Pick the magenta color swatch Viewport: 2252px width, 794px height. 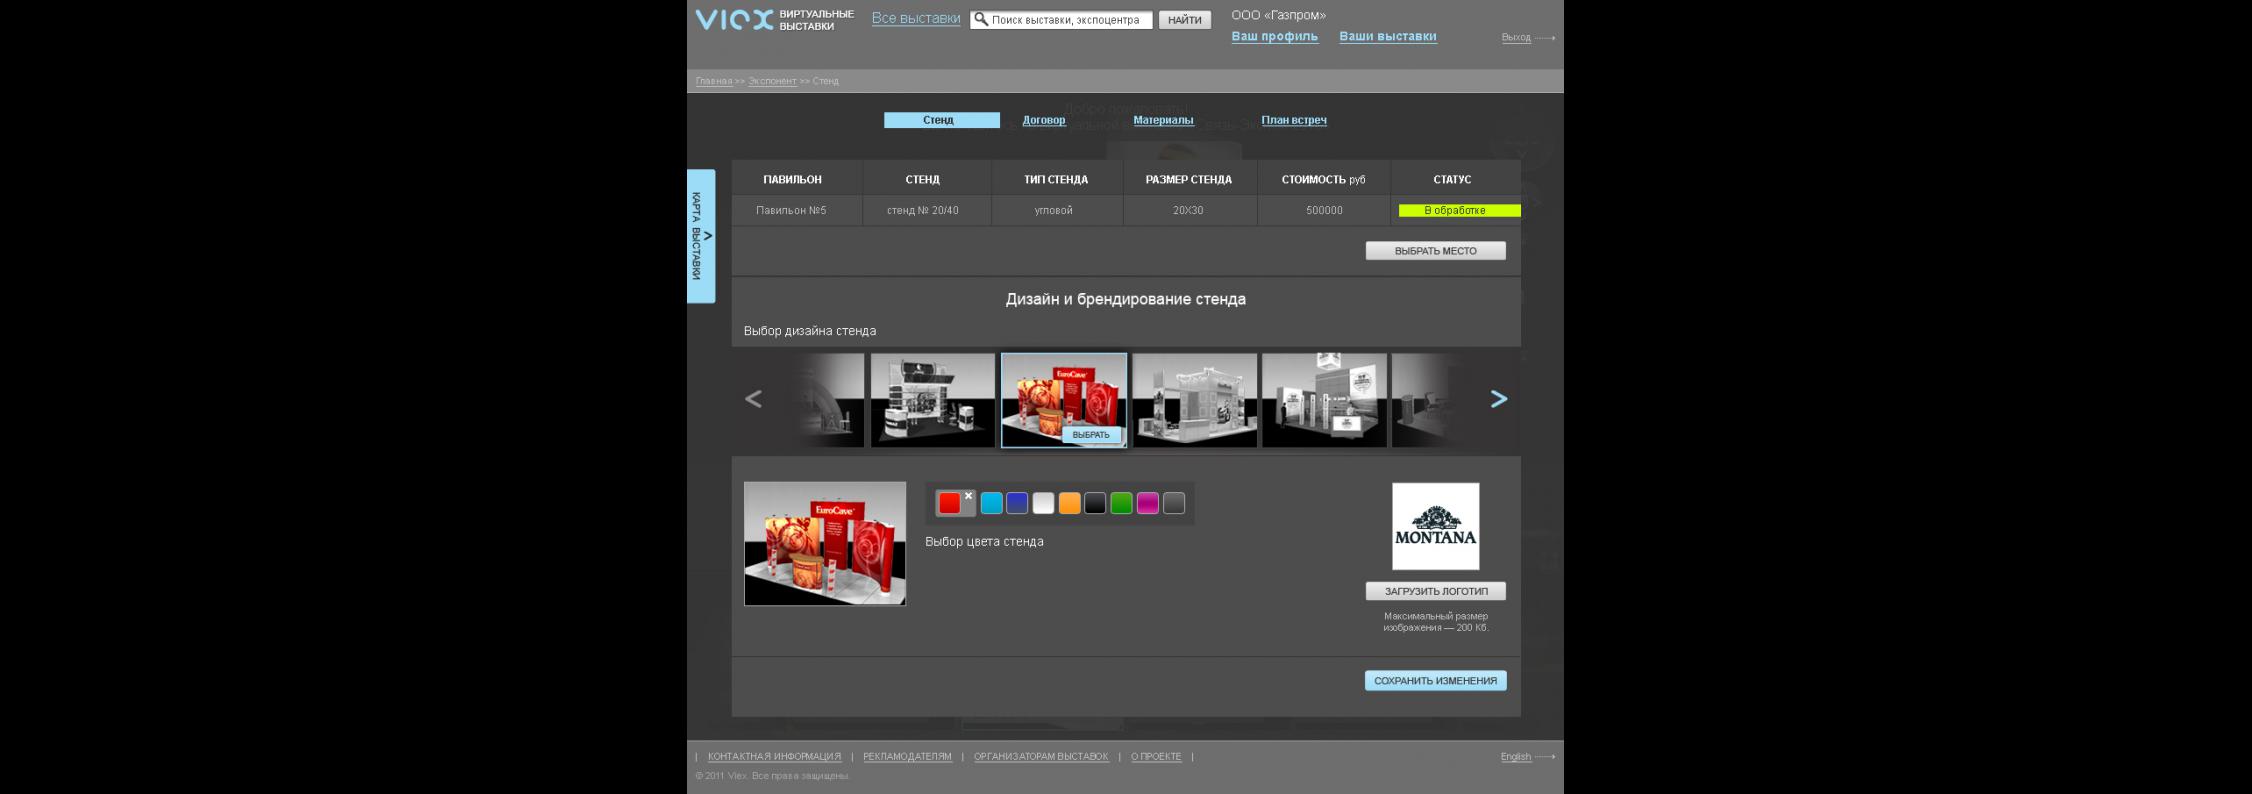pos(1147,503)
